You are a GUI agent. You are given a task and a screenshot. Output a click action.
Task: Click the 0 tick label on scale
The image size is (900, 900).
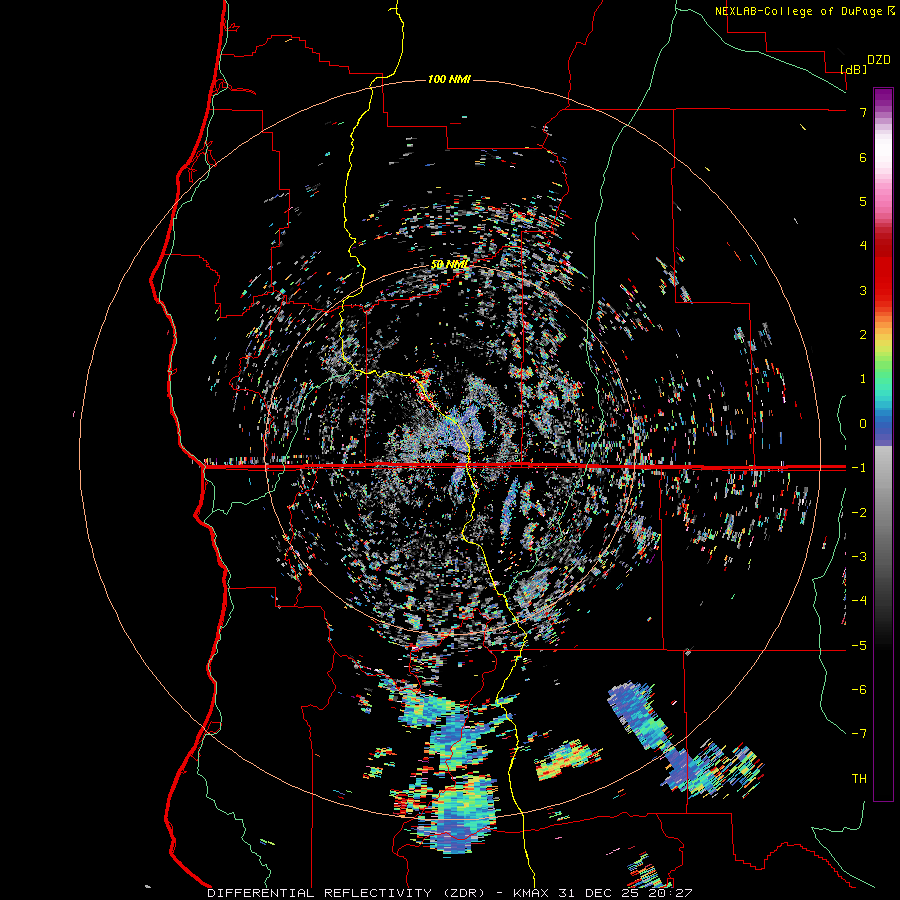pyautogui.click(x=863, y=424)
